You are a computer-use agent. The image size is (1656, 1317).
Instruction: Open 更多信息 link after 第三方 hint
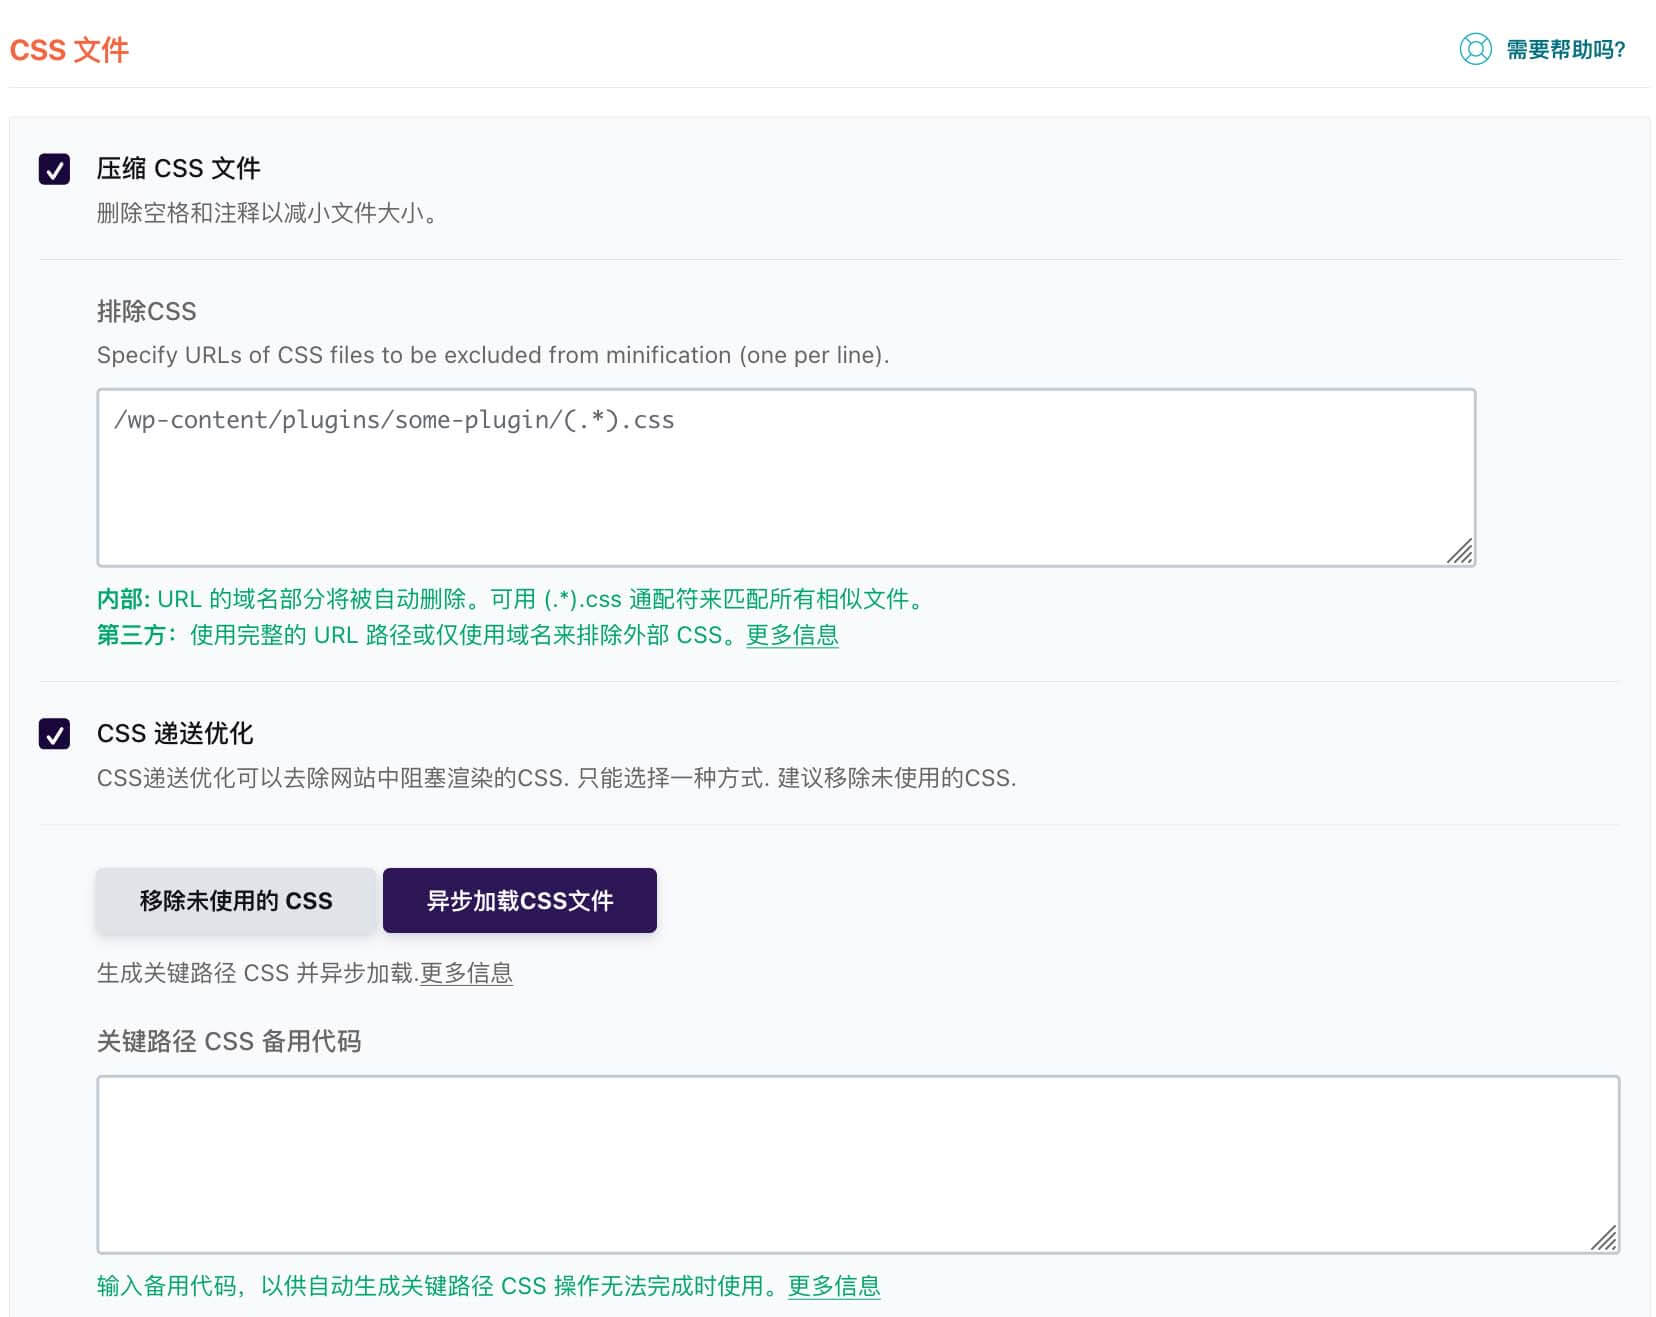point(792,635)
